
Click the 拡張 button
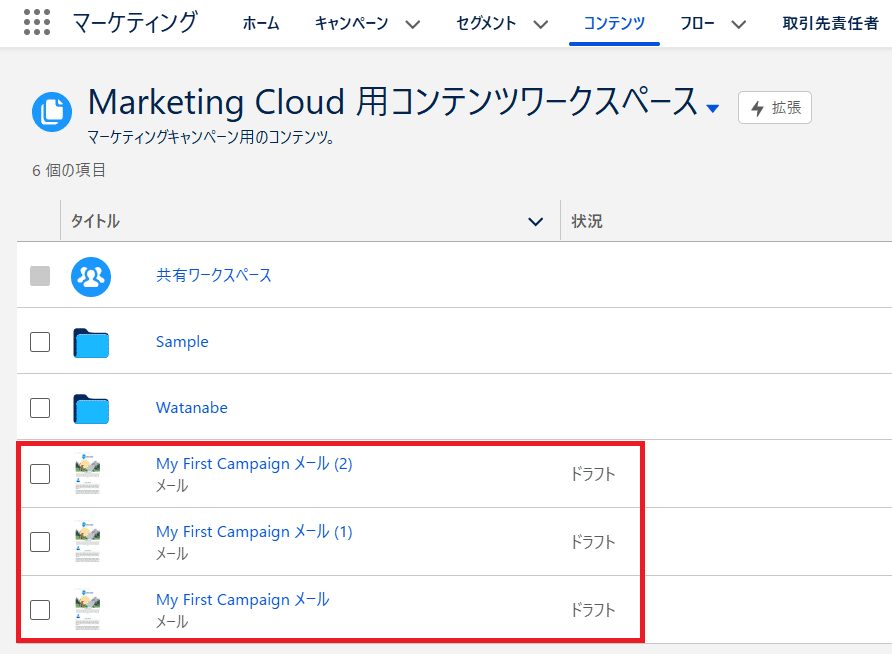(775, 107)
